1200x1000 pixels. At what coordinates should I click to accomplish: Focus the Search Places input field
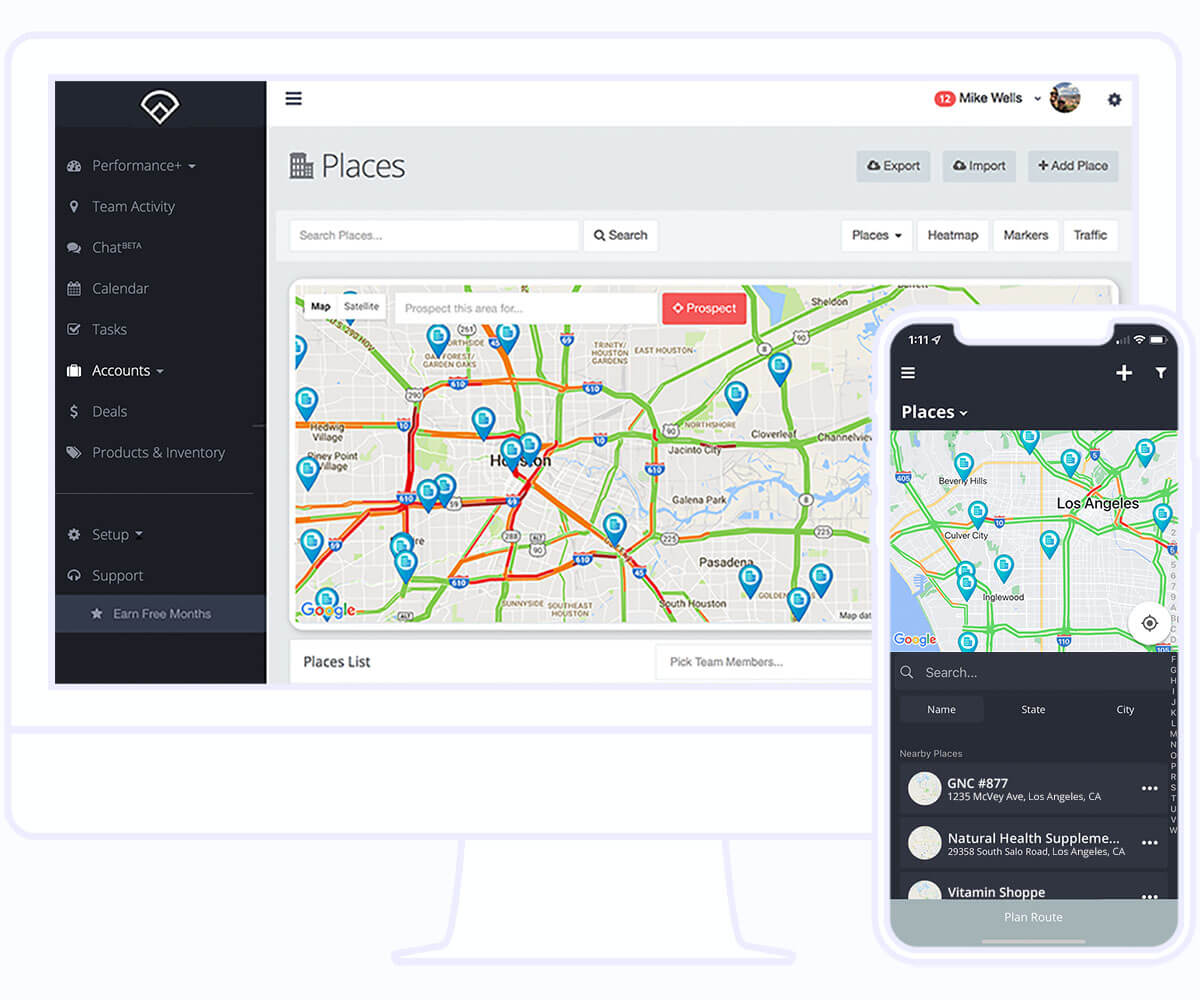434,236
